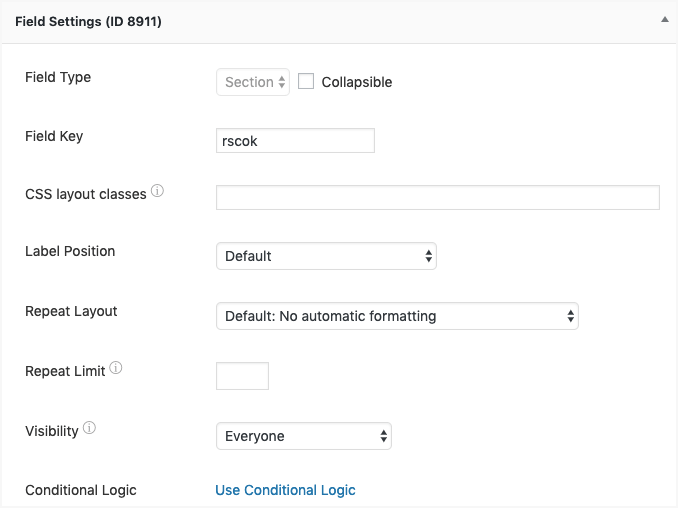Click the Repeat Layout label

point(71,311)
